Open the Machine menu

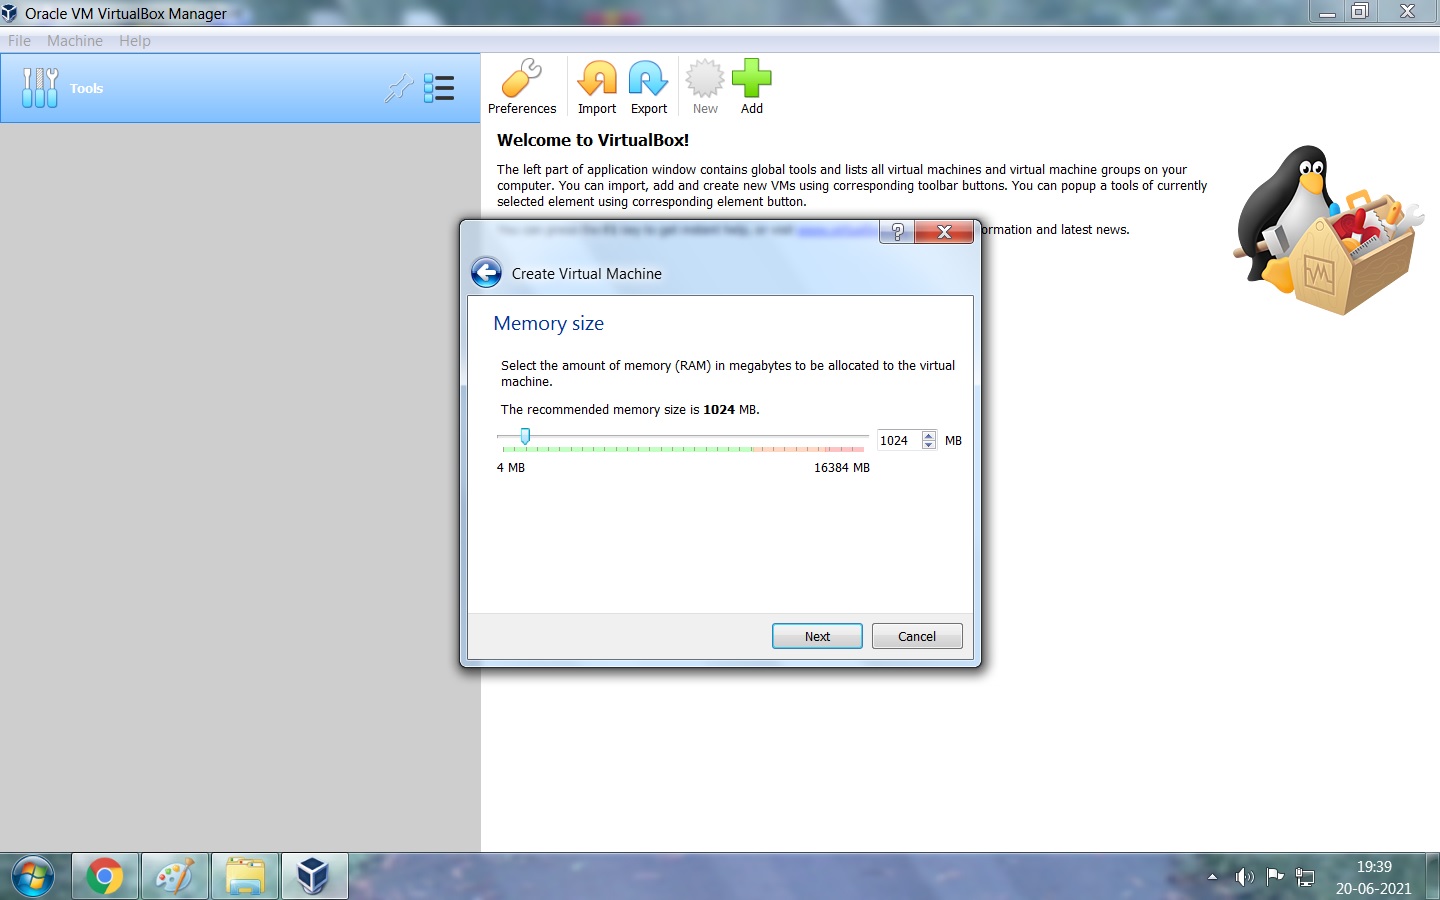pos(75,41)
